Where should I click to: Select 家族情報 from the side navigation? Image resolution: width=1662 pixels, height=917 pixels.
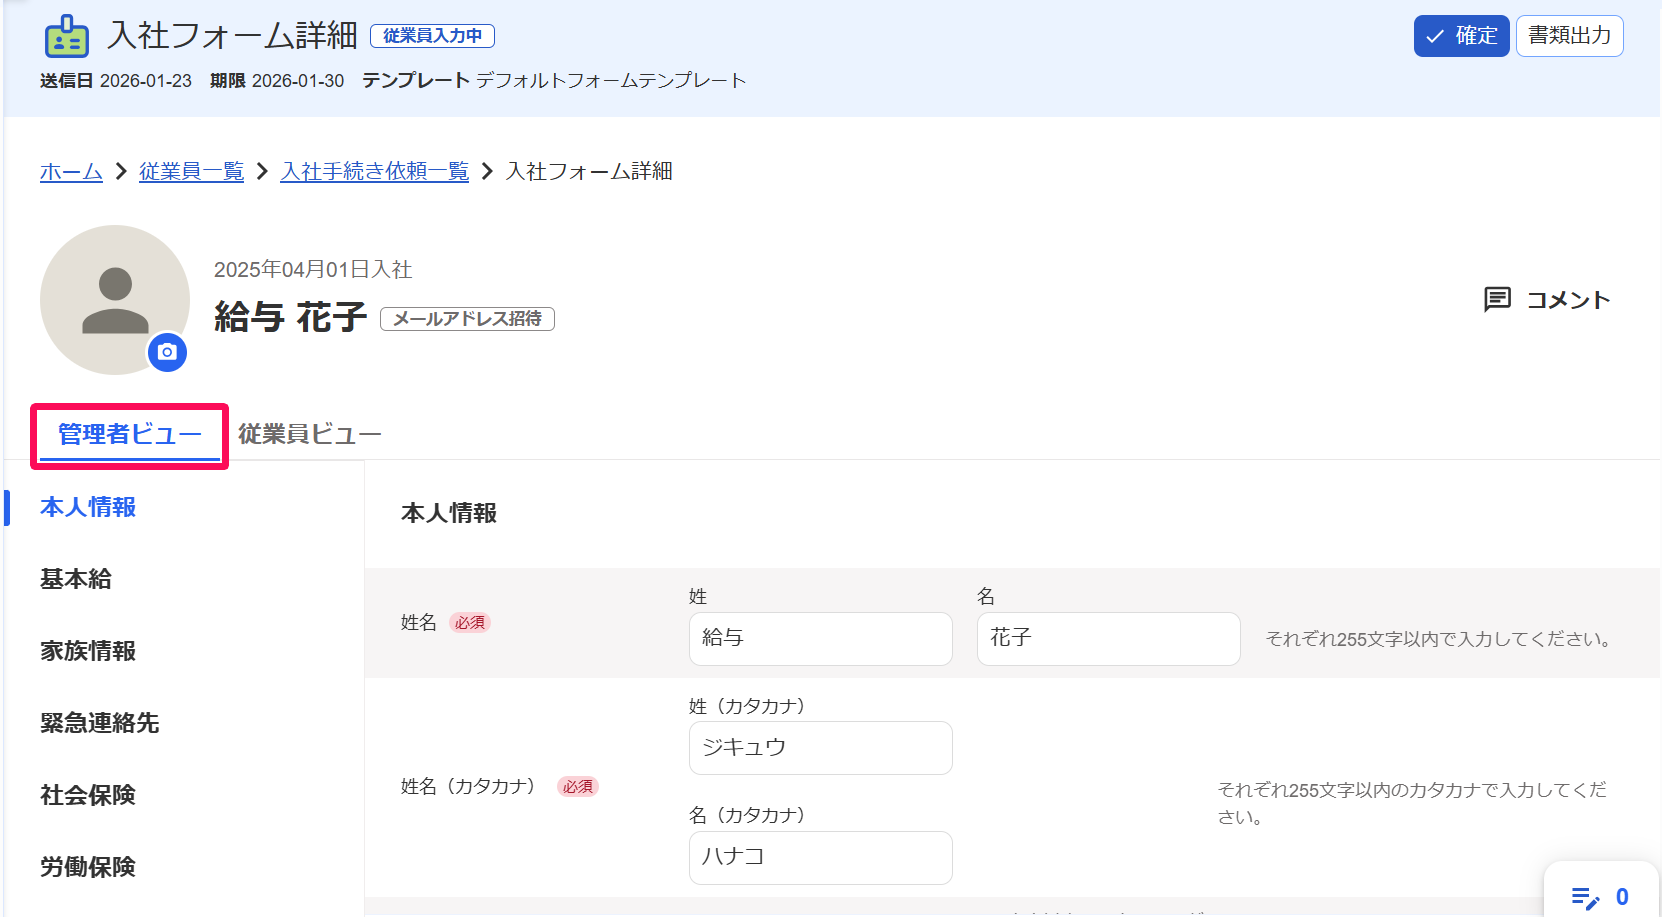[x=87, y=651]
